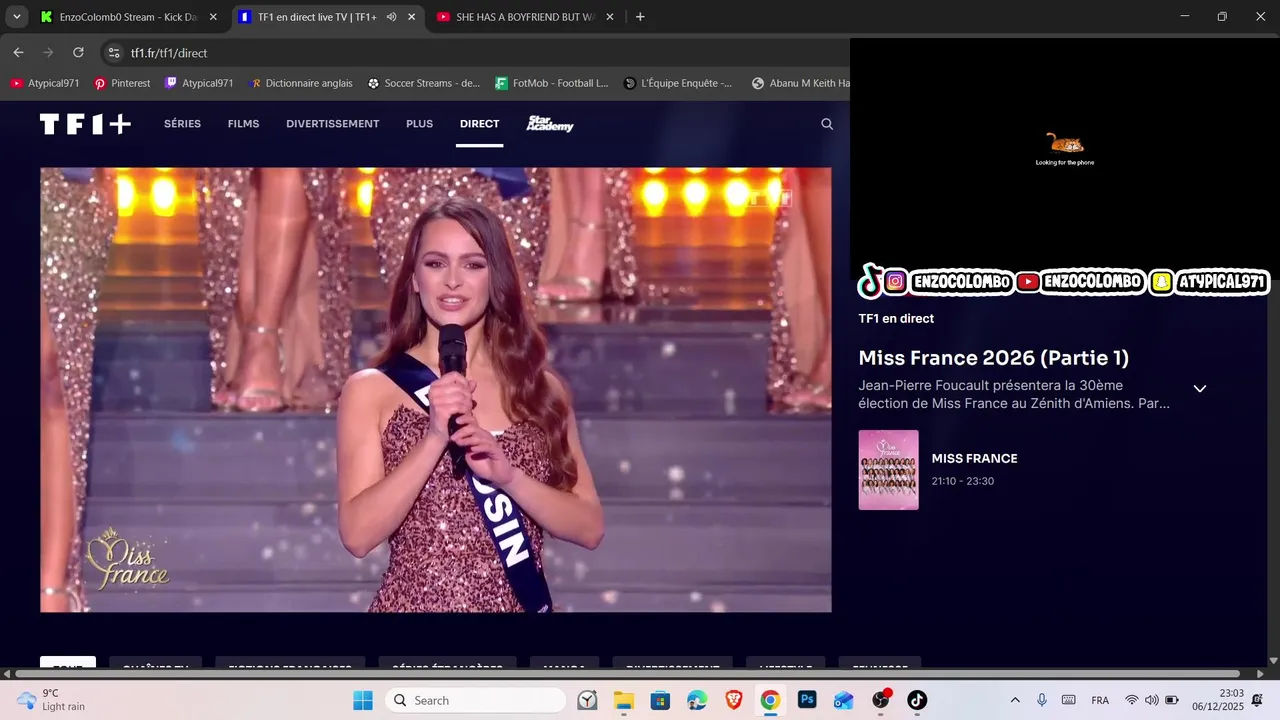This screenshot has width=1280, height=720.
Task: Click the horizontal page scrollbar
Action: (627, 674)
